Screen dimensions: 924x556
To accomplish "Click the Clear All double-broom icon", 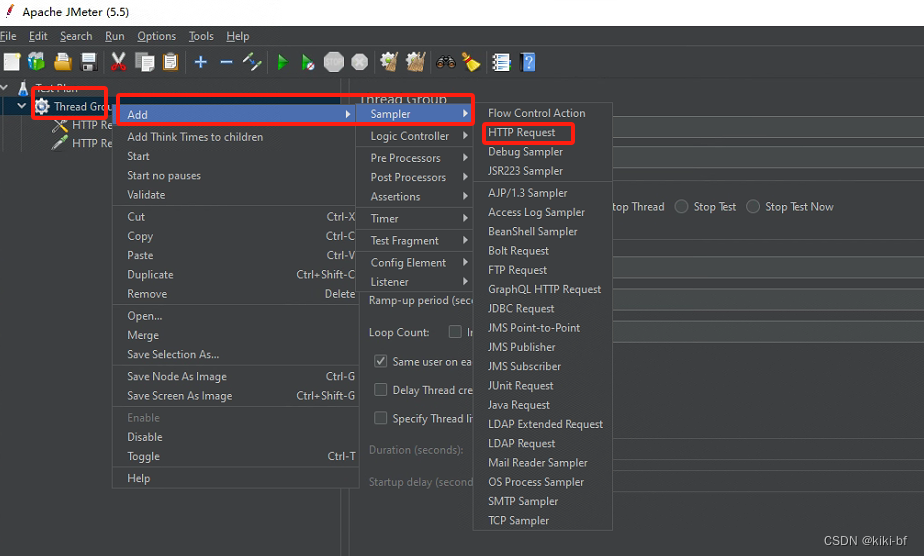I will (415, 62).
